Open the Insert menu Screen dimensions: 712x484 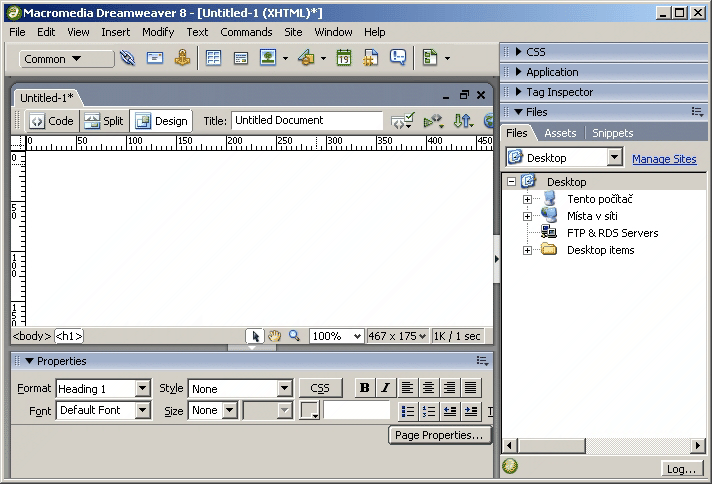coord(115,32)
